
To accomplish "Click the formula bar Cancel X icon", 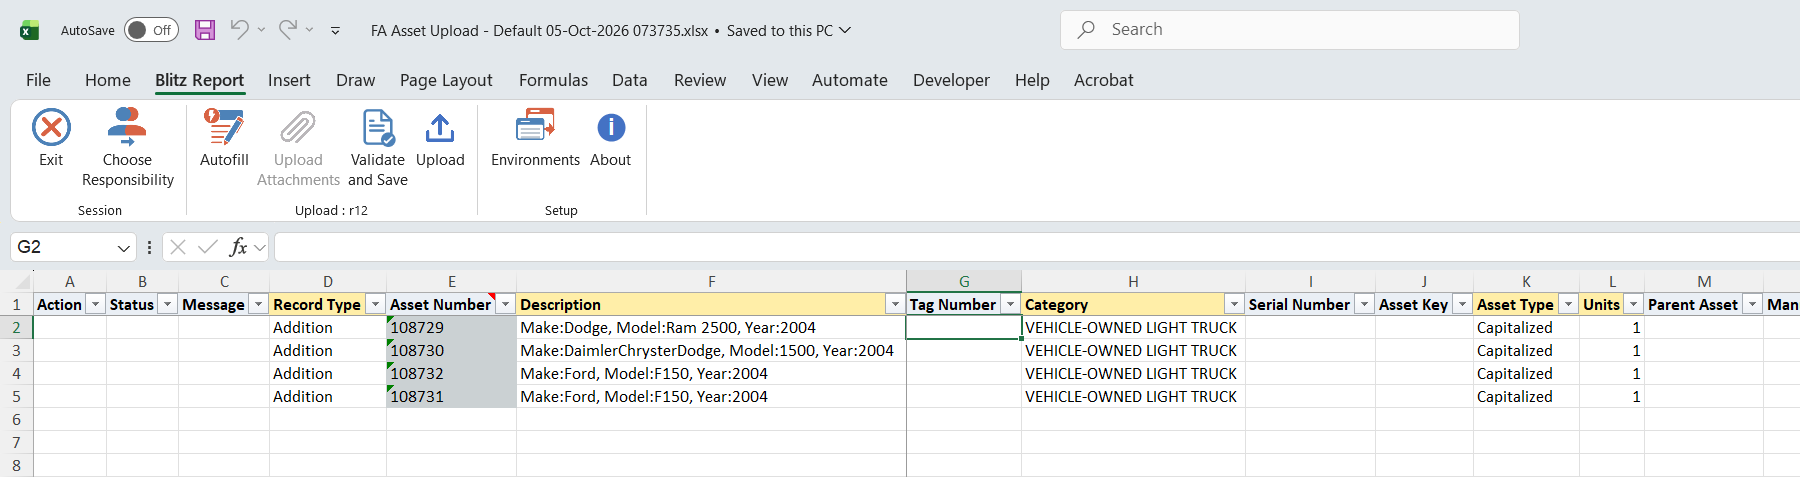I will click(178, 247).
